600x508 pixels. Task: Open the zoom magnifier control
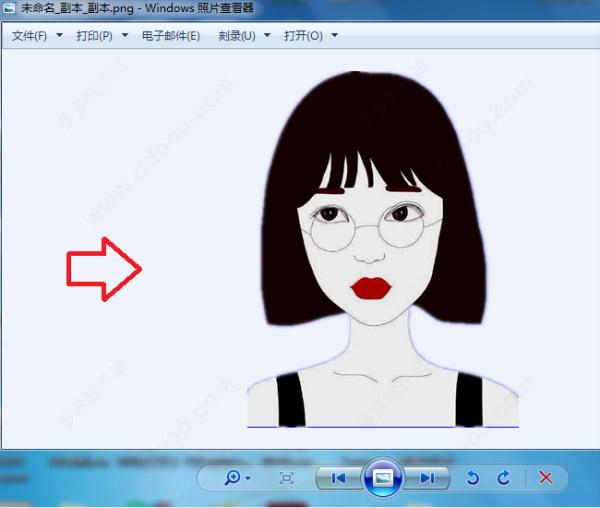(233, 478)
